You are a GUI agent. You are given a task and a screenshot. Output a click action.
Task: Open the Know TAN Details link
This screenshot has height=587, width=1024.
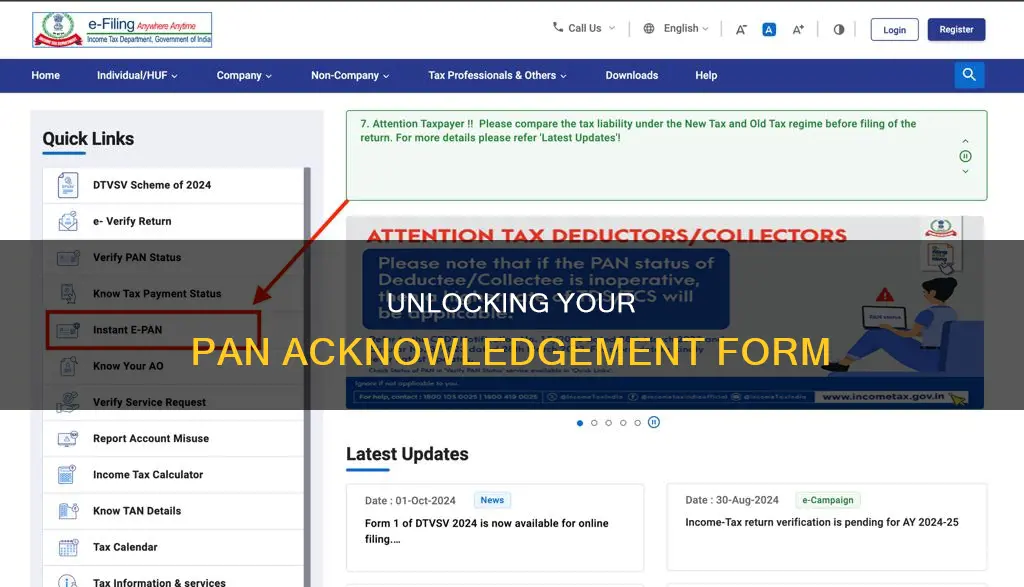tap(136, 511)
